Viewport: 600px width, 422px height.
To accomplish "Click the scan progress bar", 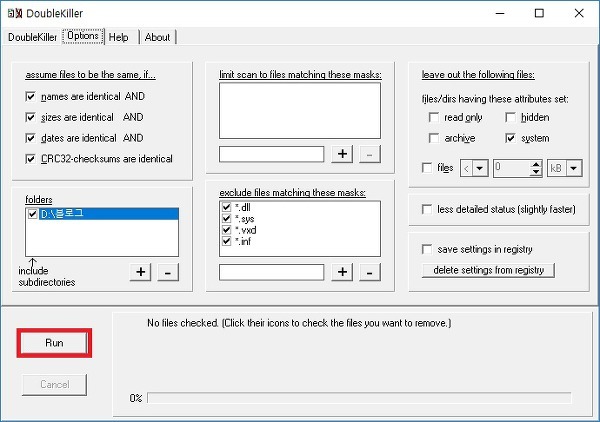I will click(359, 398).
